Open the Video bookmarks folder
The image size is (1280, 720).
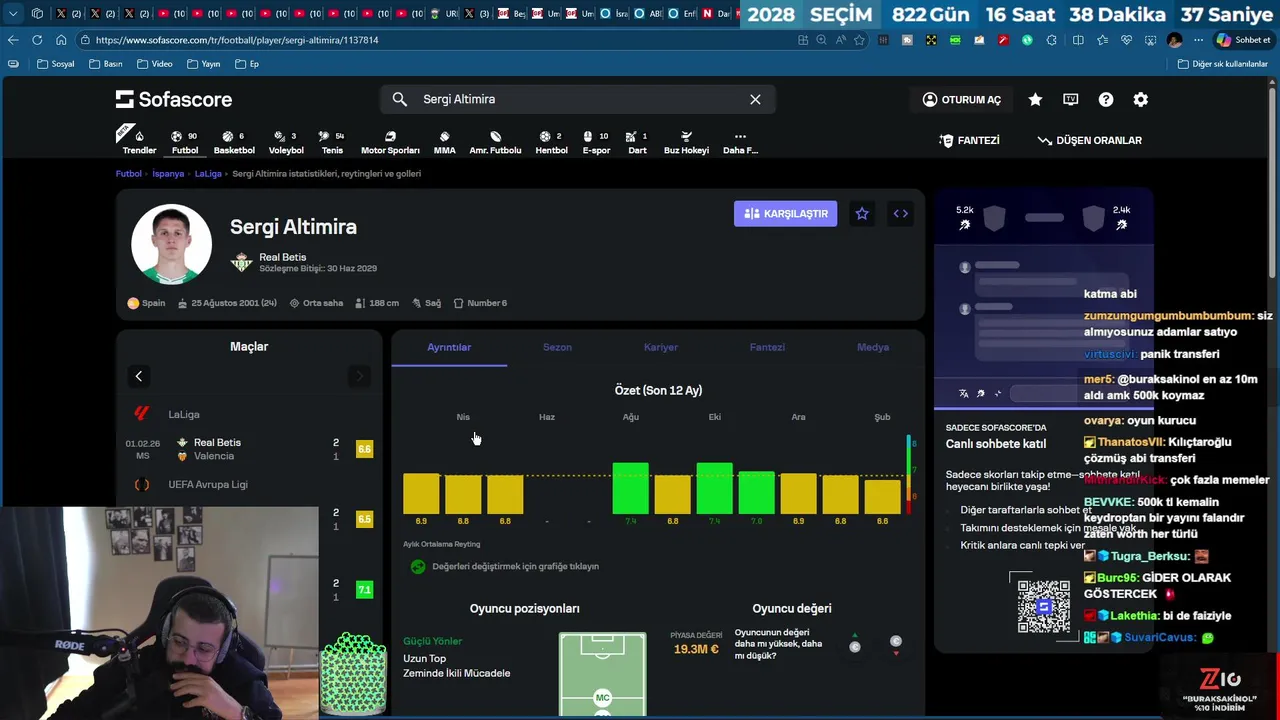[x=155, y=64]
